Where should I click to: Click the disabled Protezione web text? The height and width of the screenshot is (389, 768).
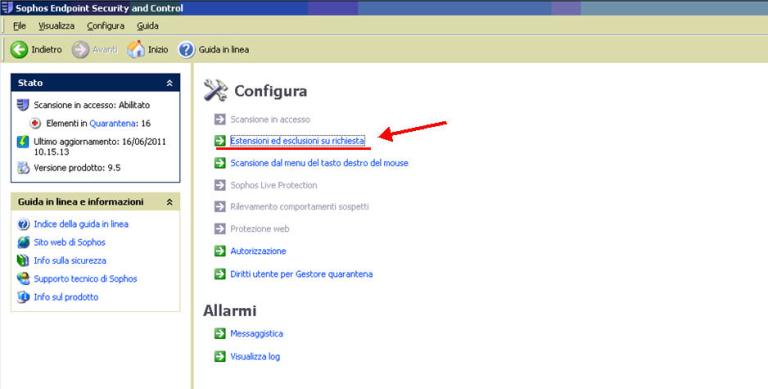coord(260,229)
